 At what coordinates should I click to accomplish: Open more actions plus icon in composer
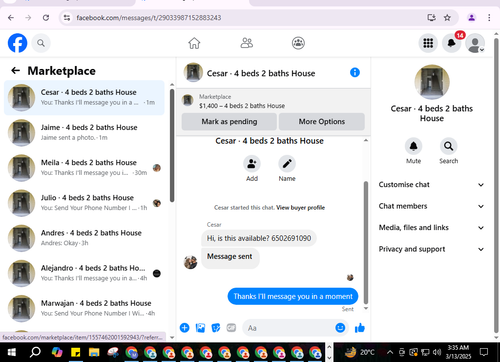tap(184, 328)
